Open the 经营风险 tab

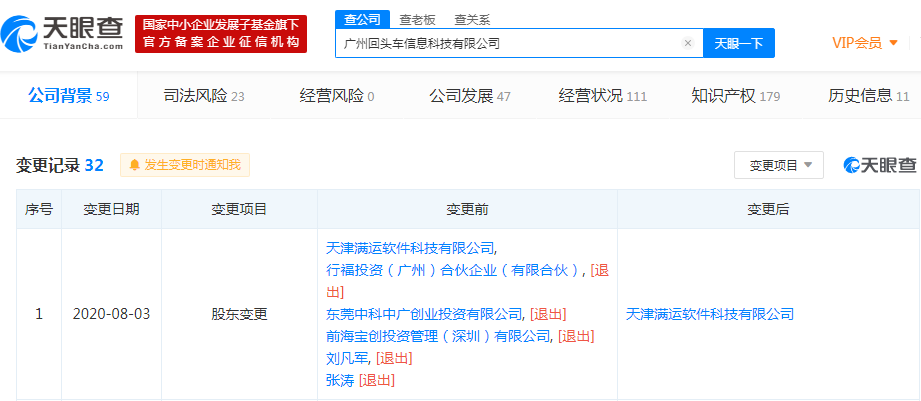coord(337,96)
